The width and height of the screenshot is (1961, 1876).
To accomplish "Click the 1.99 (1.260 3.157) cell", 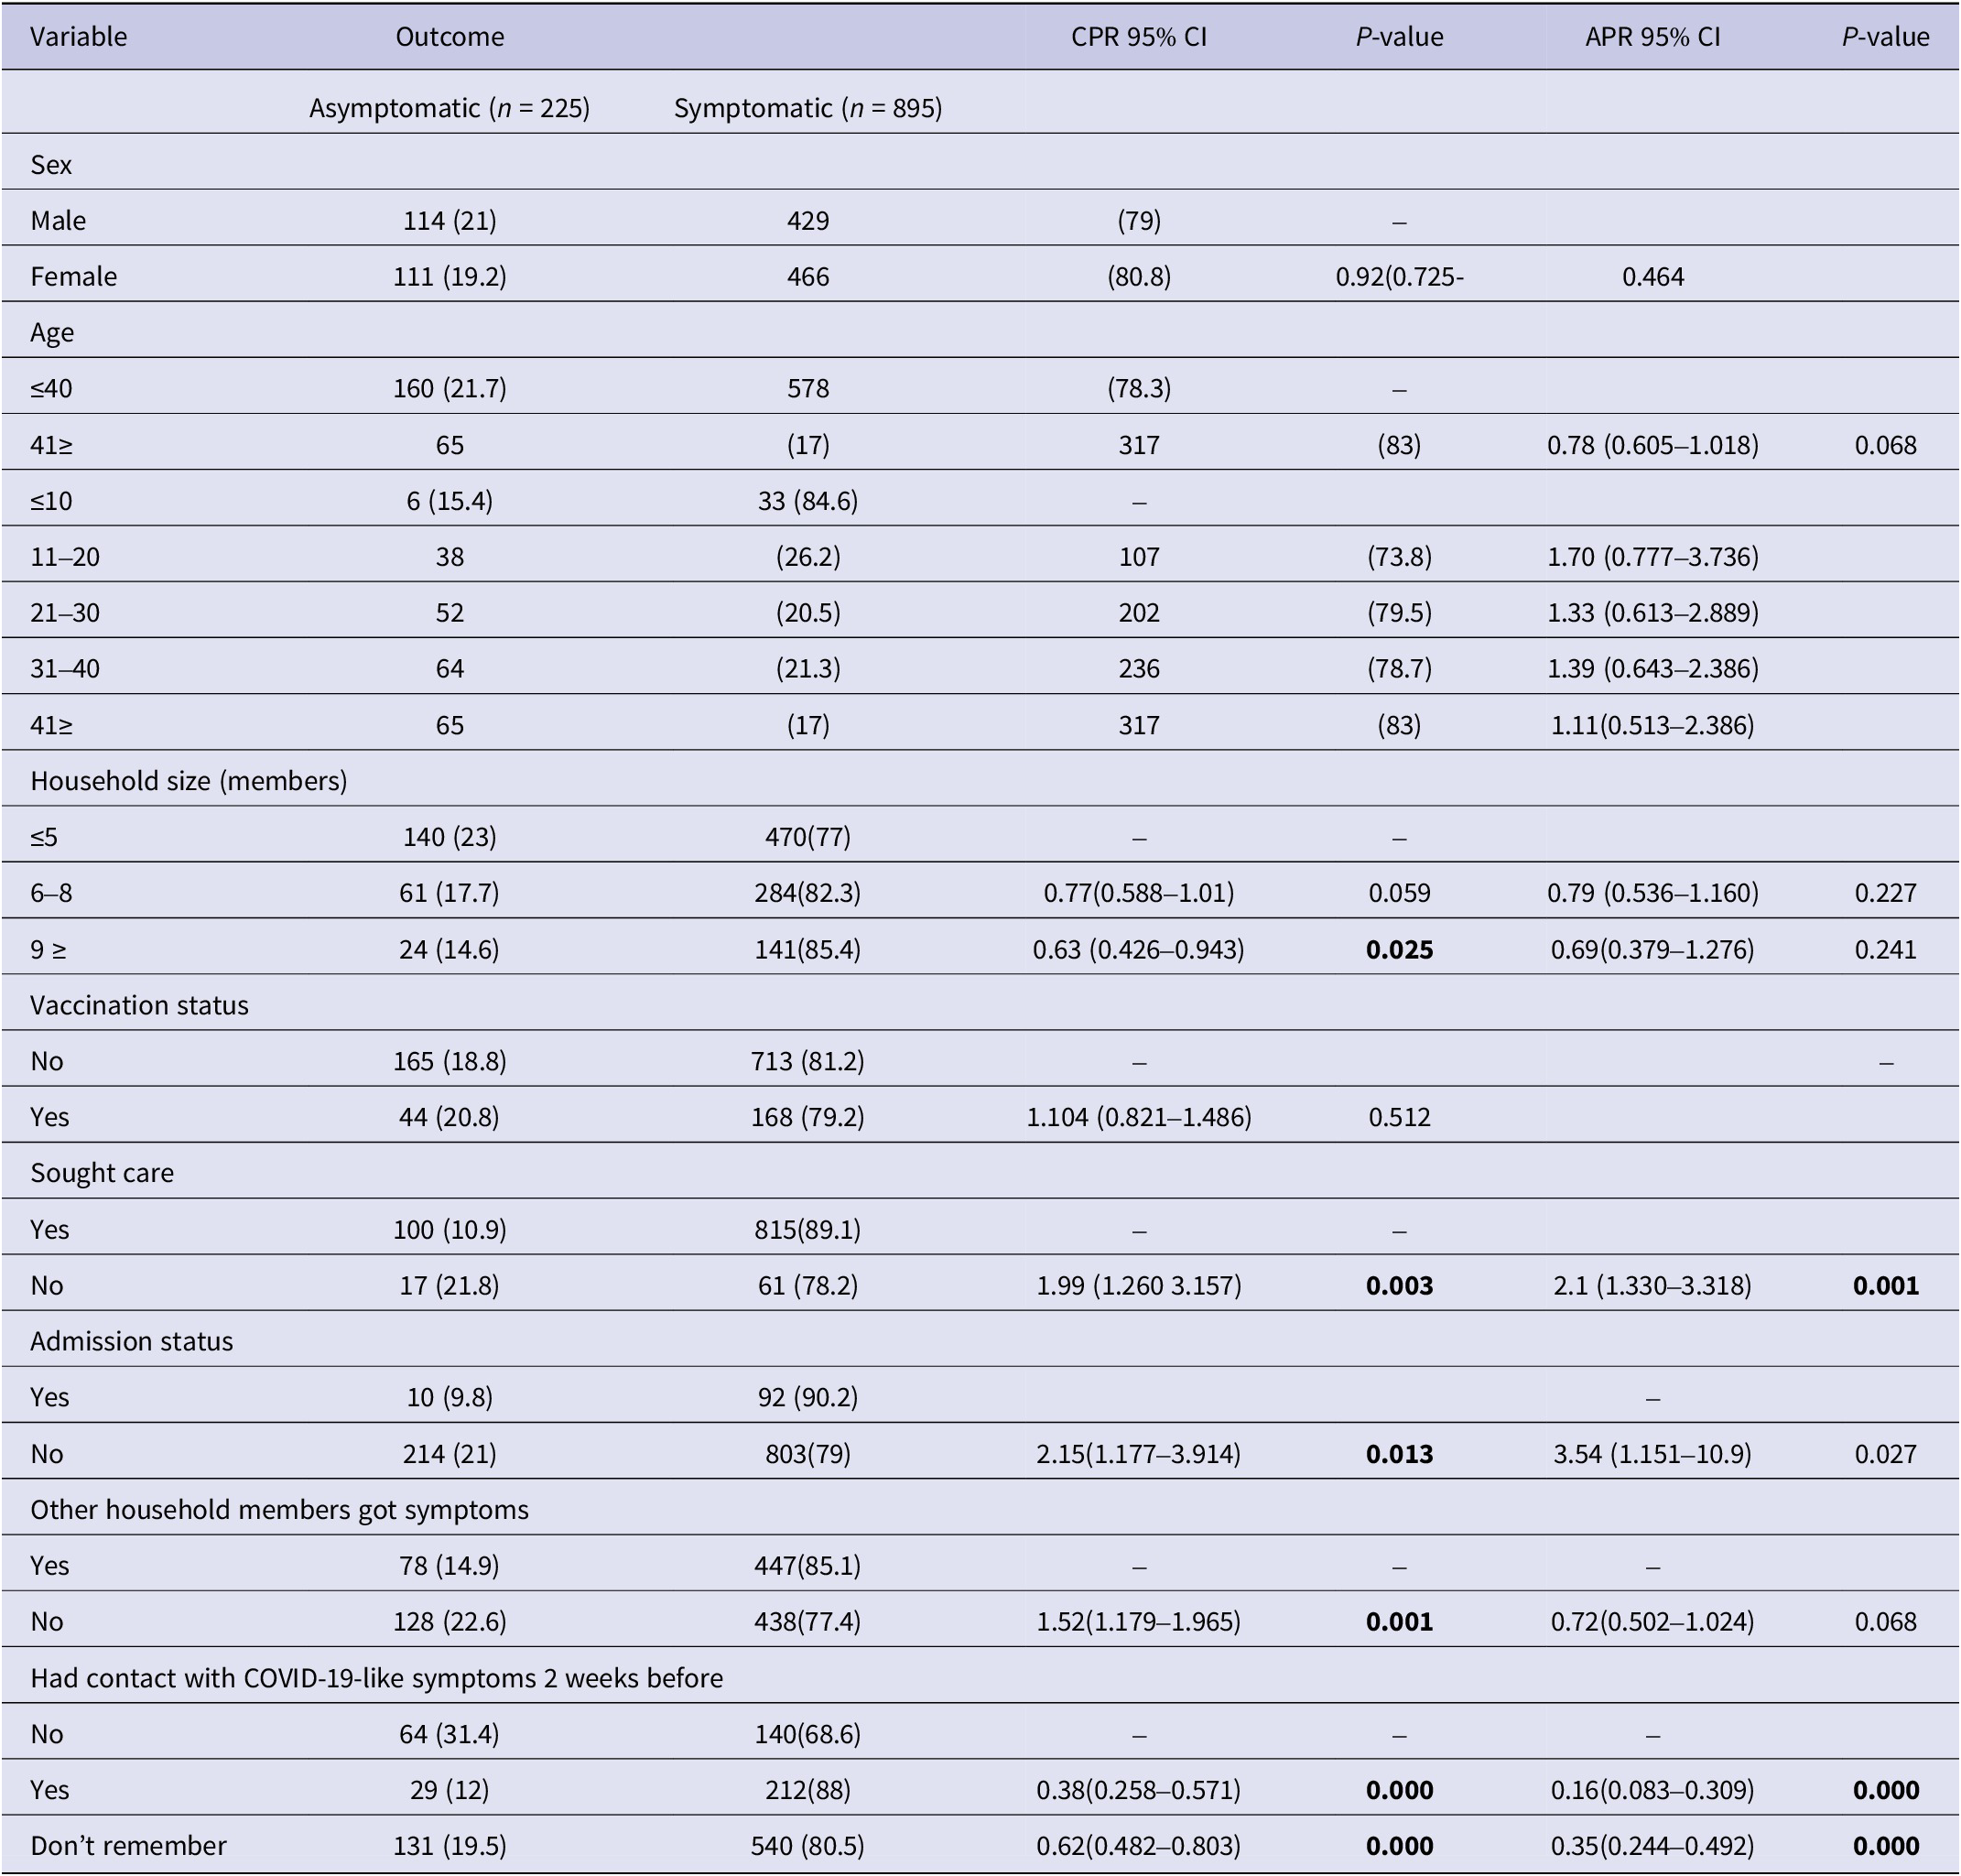I will 1139,1285.
